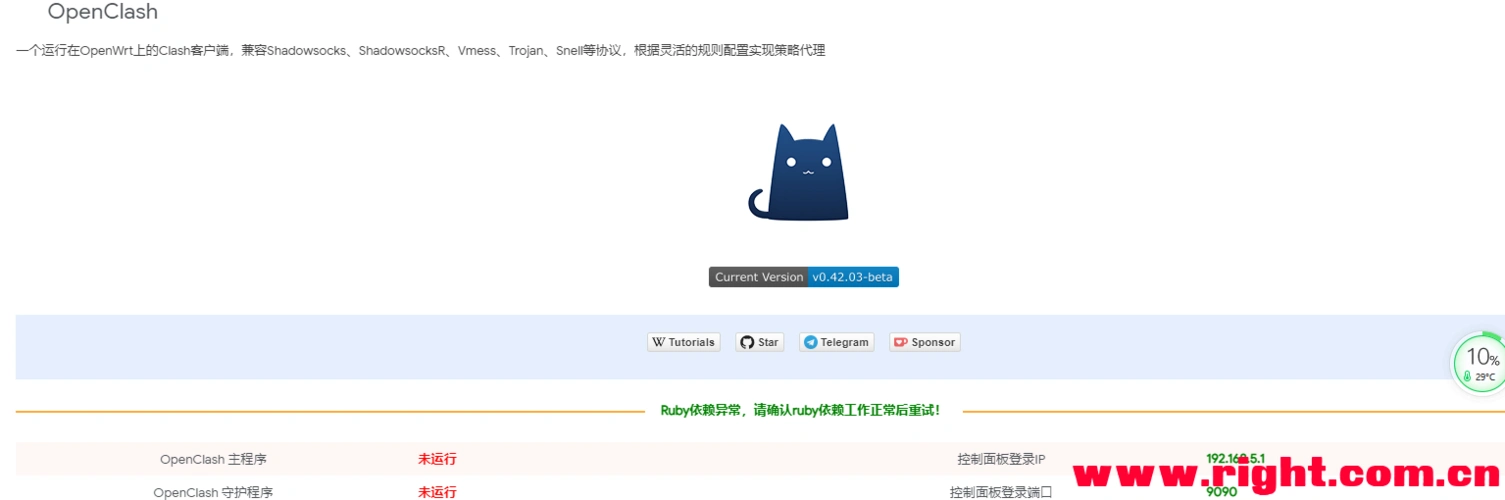Screen dimensions: 1505x500
Task: Click the 未运行 status for 主程序
Action: 437,459
